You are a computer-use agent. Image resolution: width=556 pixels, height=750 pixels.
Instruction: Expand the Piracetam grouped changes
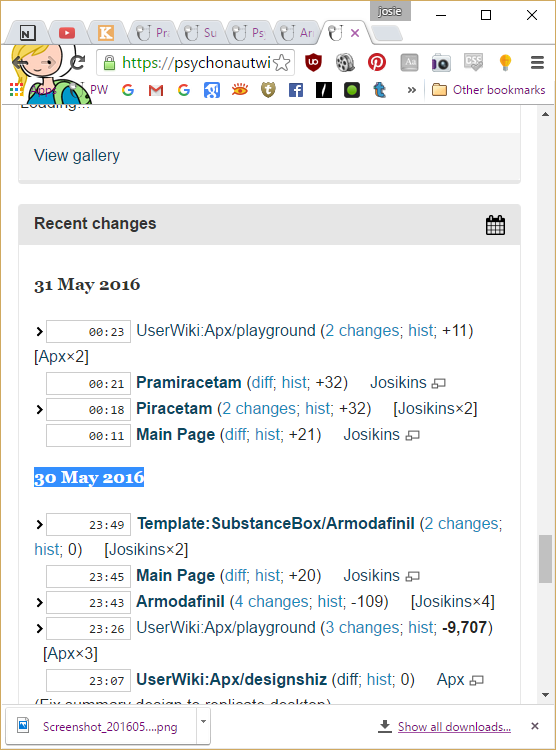(40, 409)
